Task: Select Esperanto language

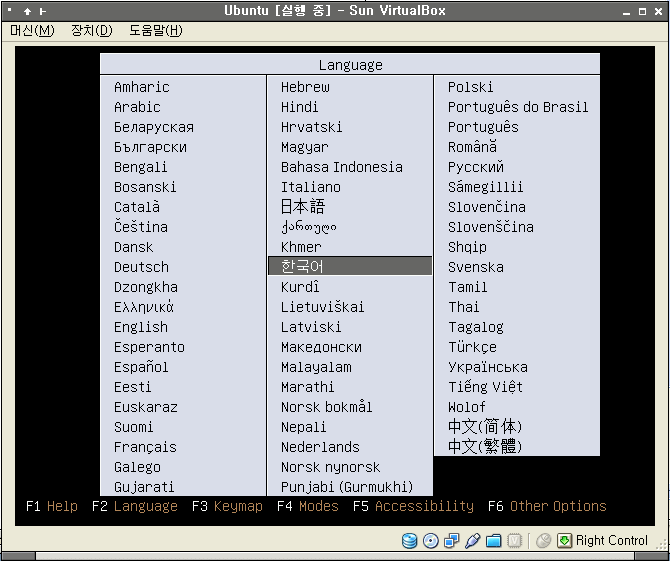Action: [x=149, y=347]
